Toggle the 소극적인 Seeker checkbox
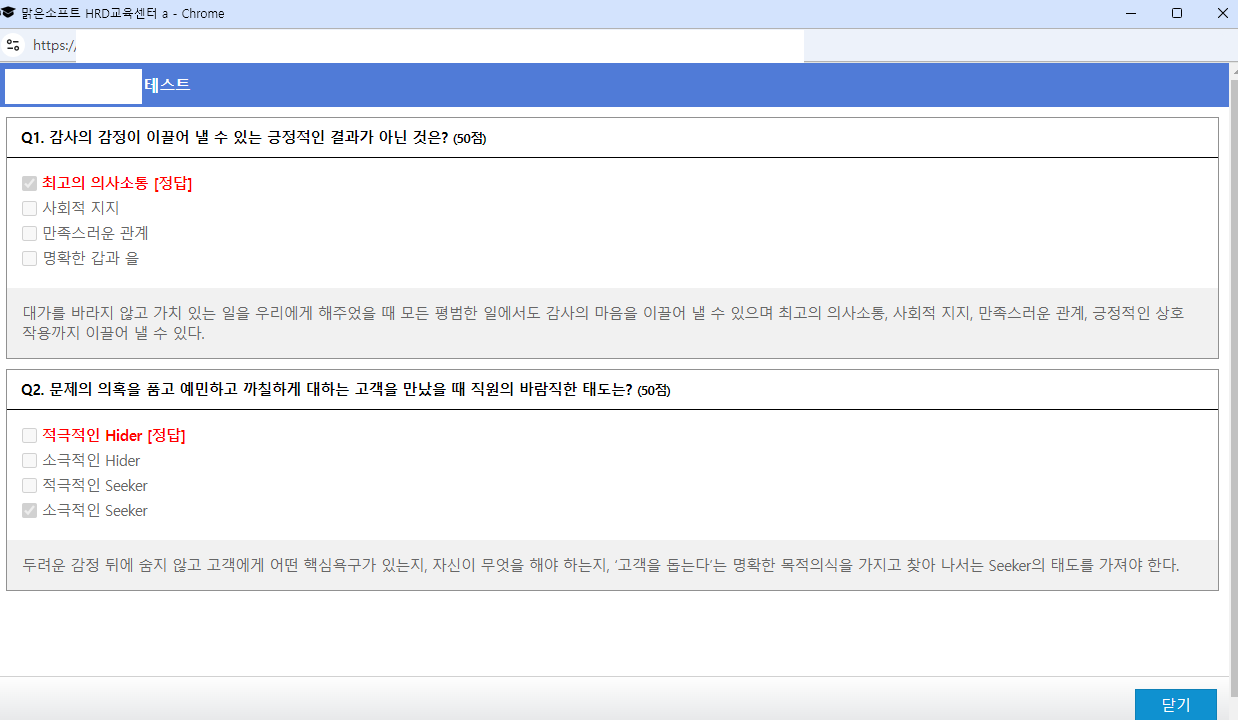This screenshot has width=1238, height=720. [30, 511]
